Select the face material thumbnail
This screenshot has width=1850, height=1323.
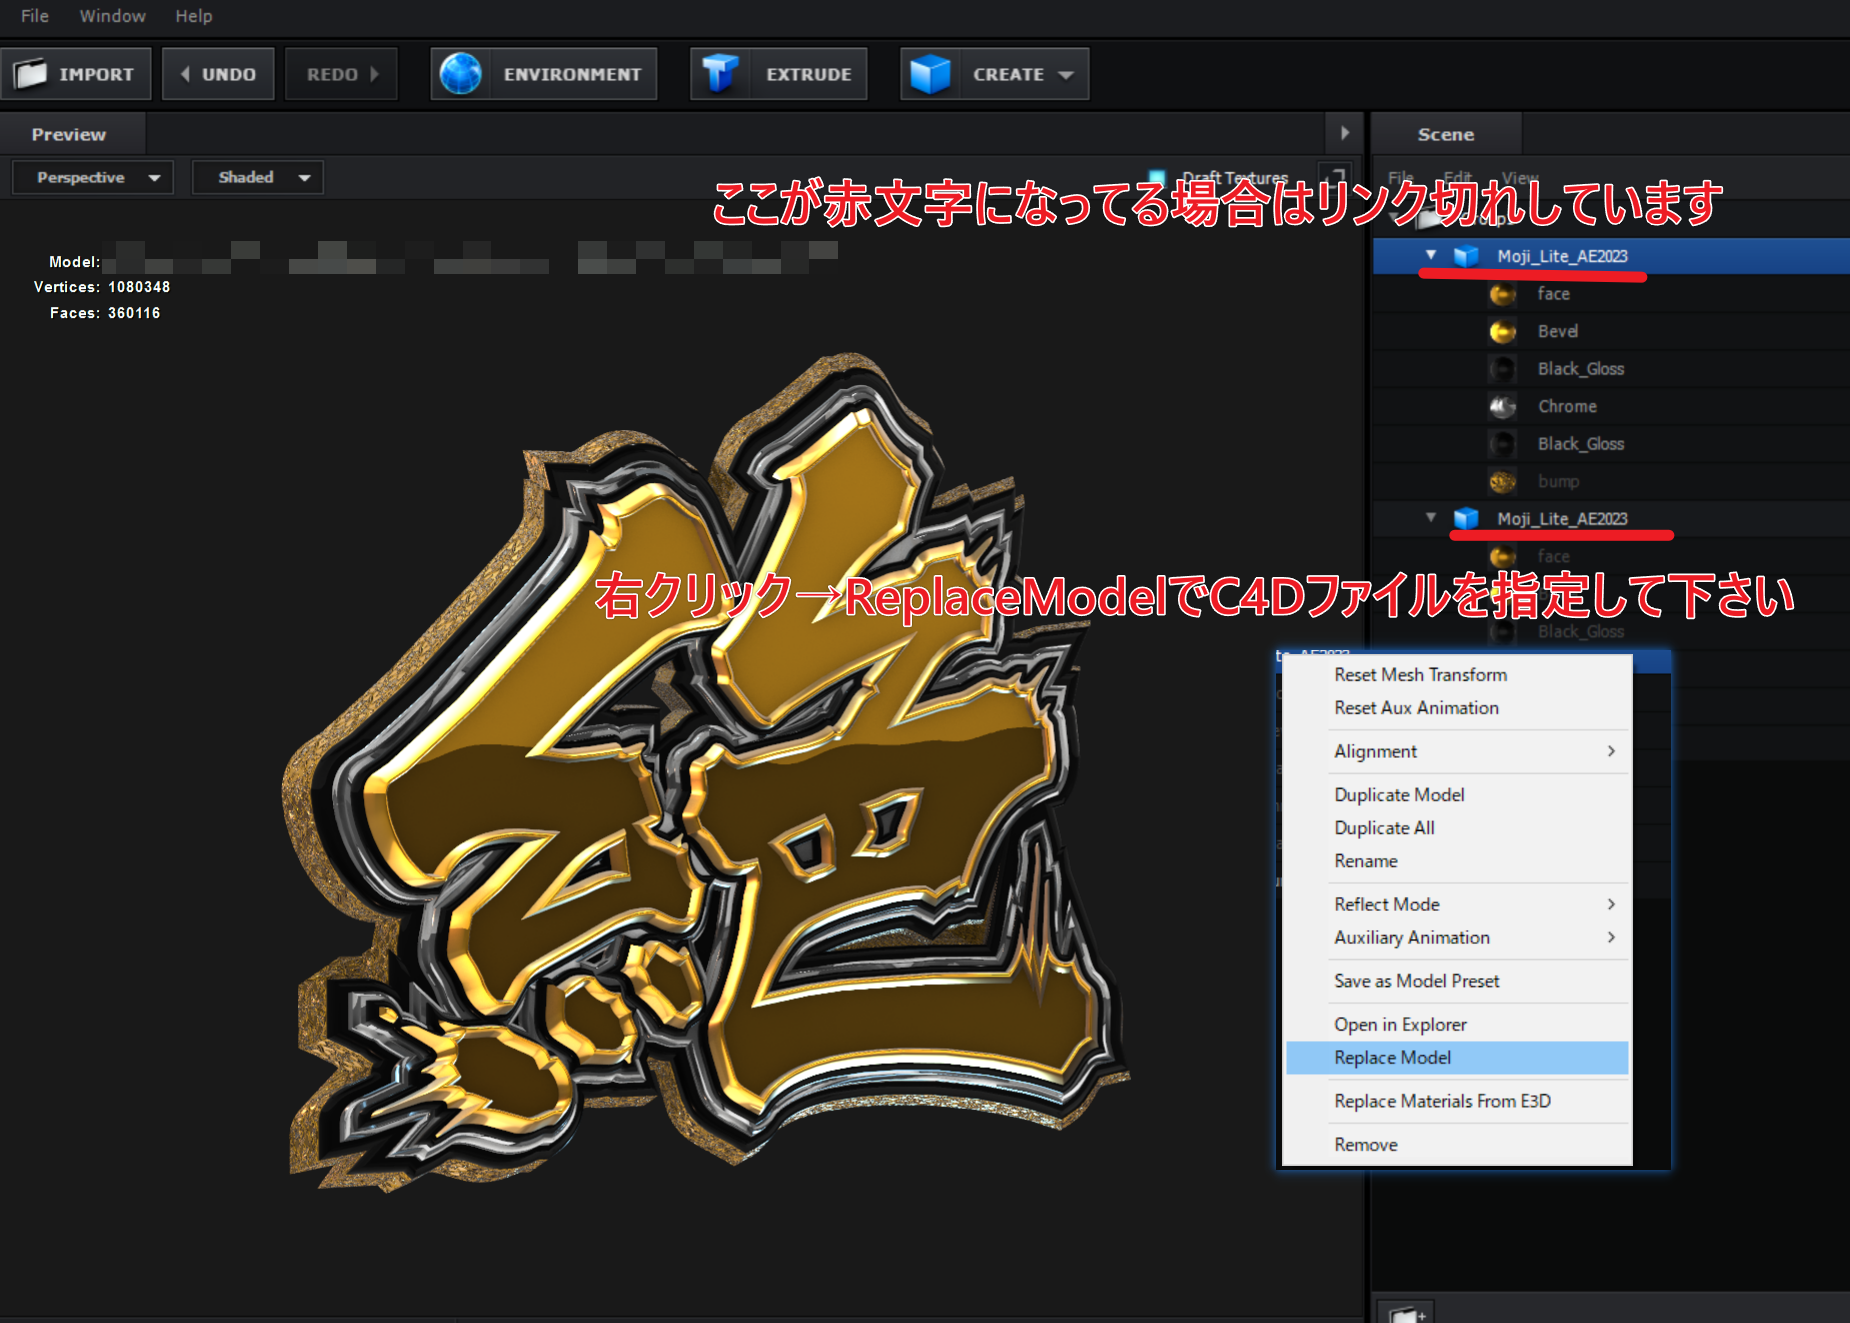[1502, 293]
